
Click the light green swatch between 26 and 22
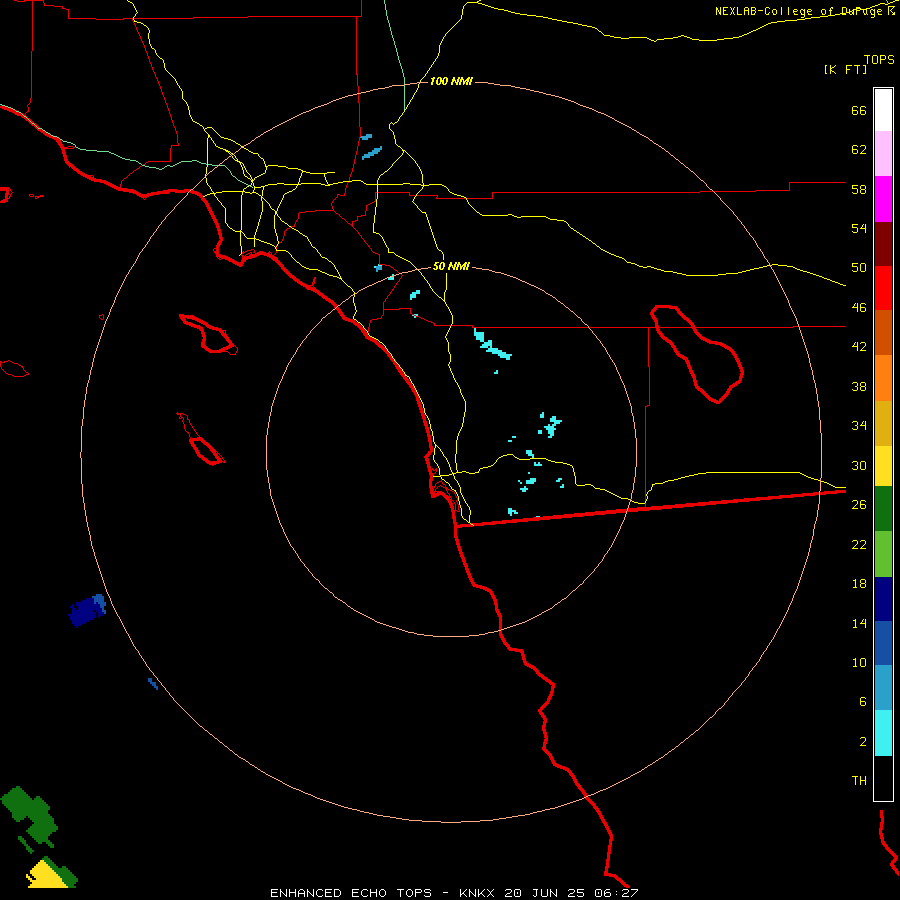[883, 554]
